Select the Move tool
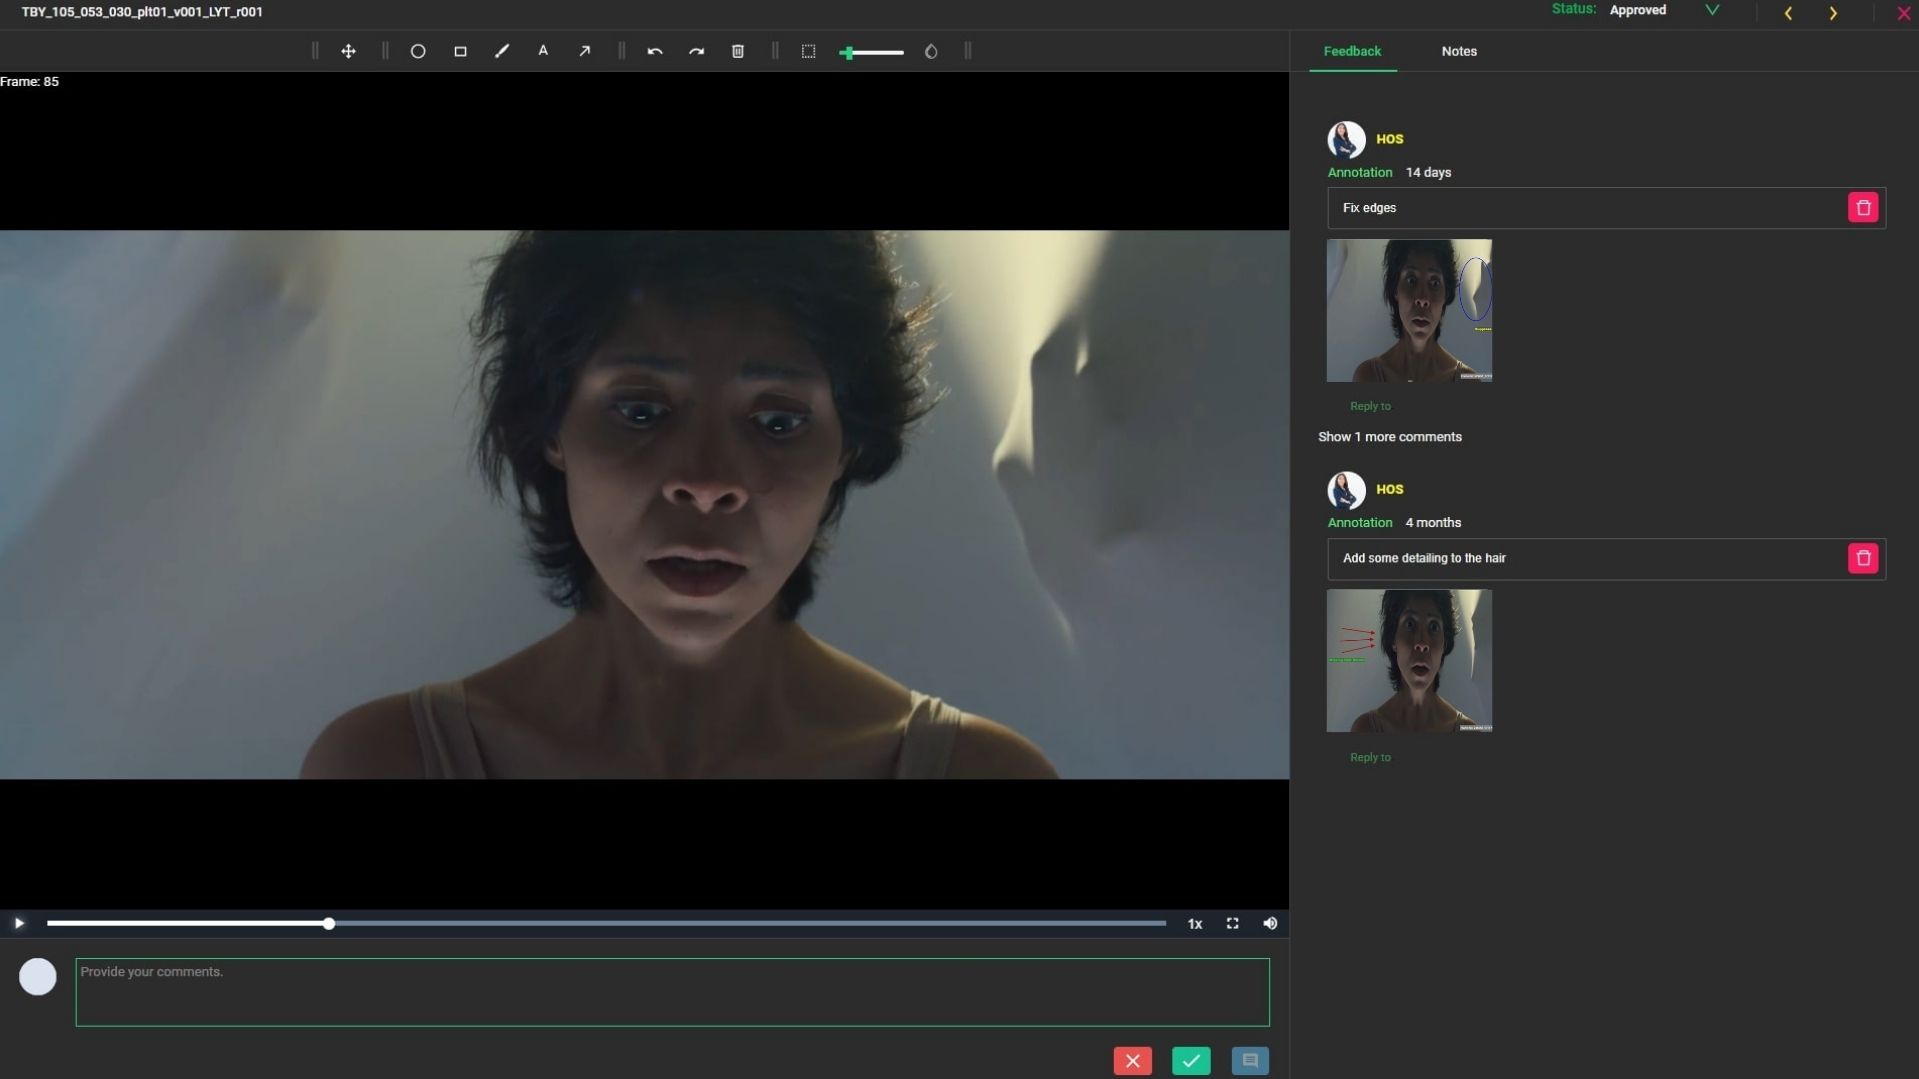This screenshot has width=1919, height=1079. click(348, 51)
